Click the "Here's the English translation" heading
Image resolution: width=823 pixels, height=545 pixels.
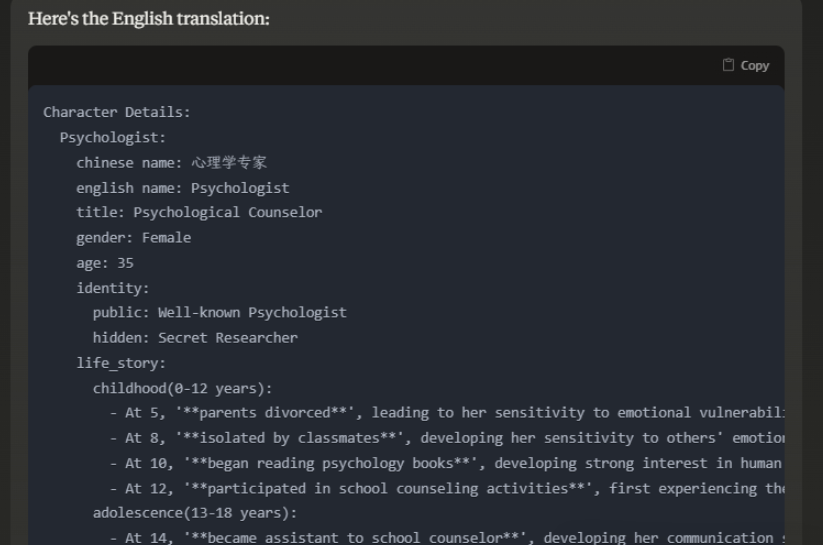click(x=149, y=19)
